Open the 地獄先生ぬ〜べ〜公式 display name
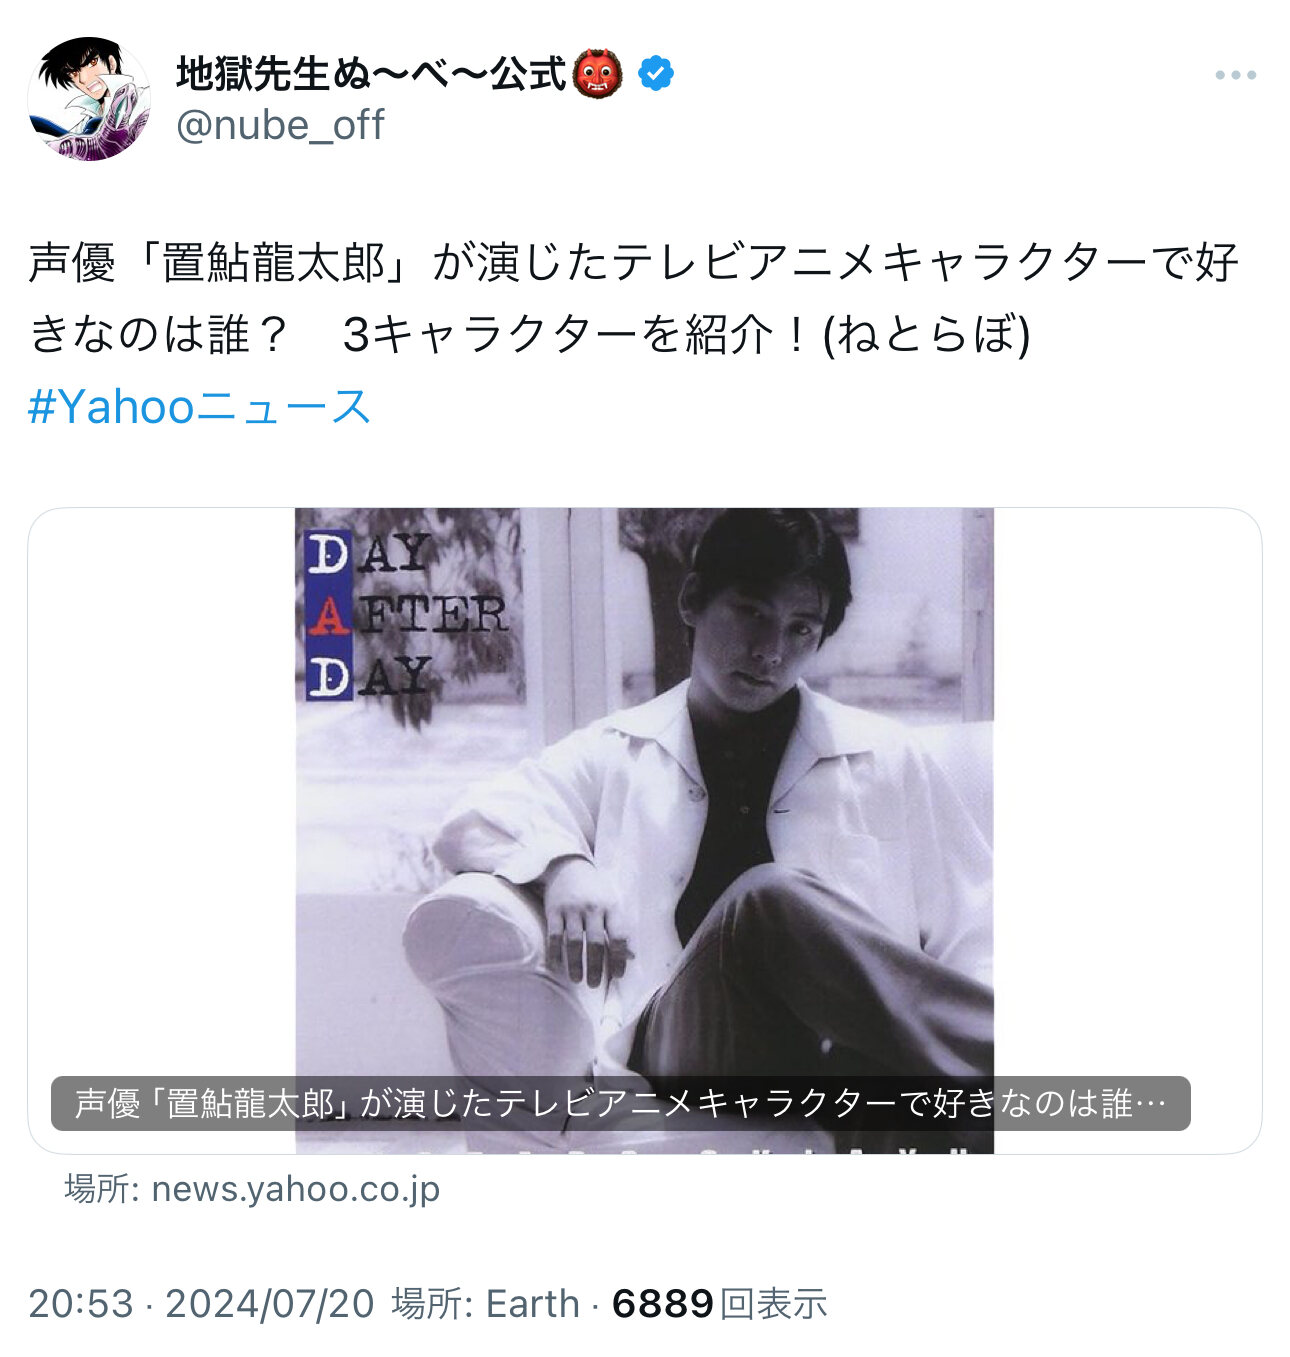This screenshot has width=1290, height=1357. tap(371, 74)
